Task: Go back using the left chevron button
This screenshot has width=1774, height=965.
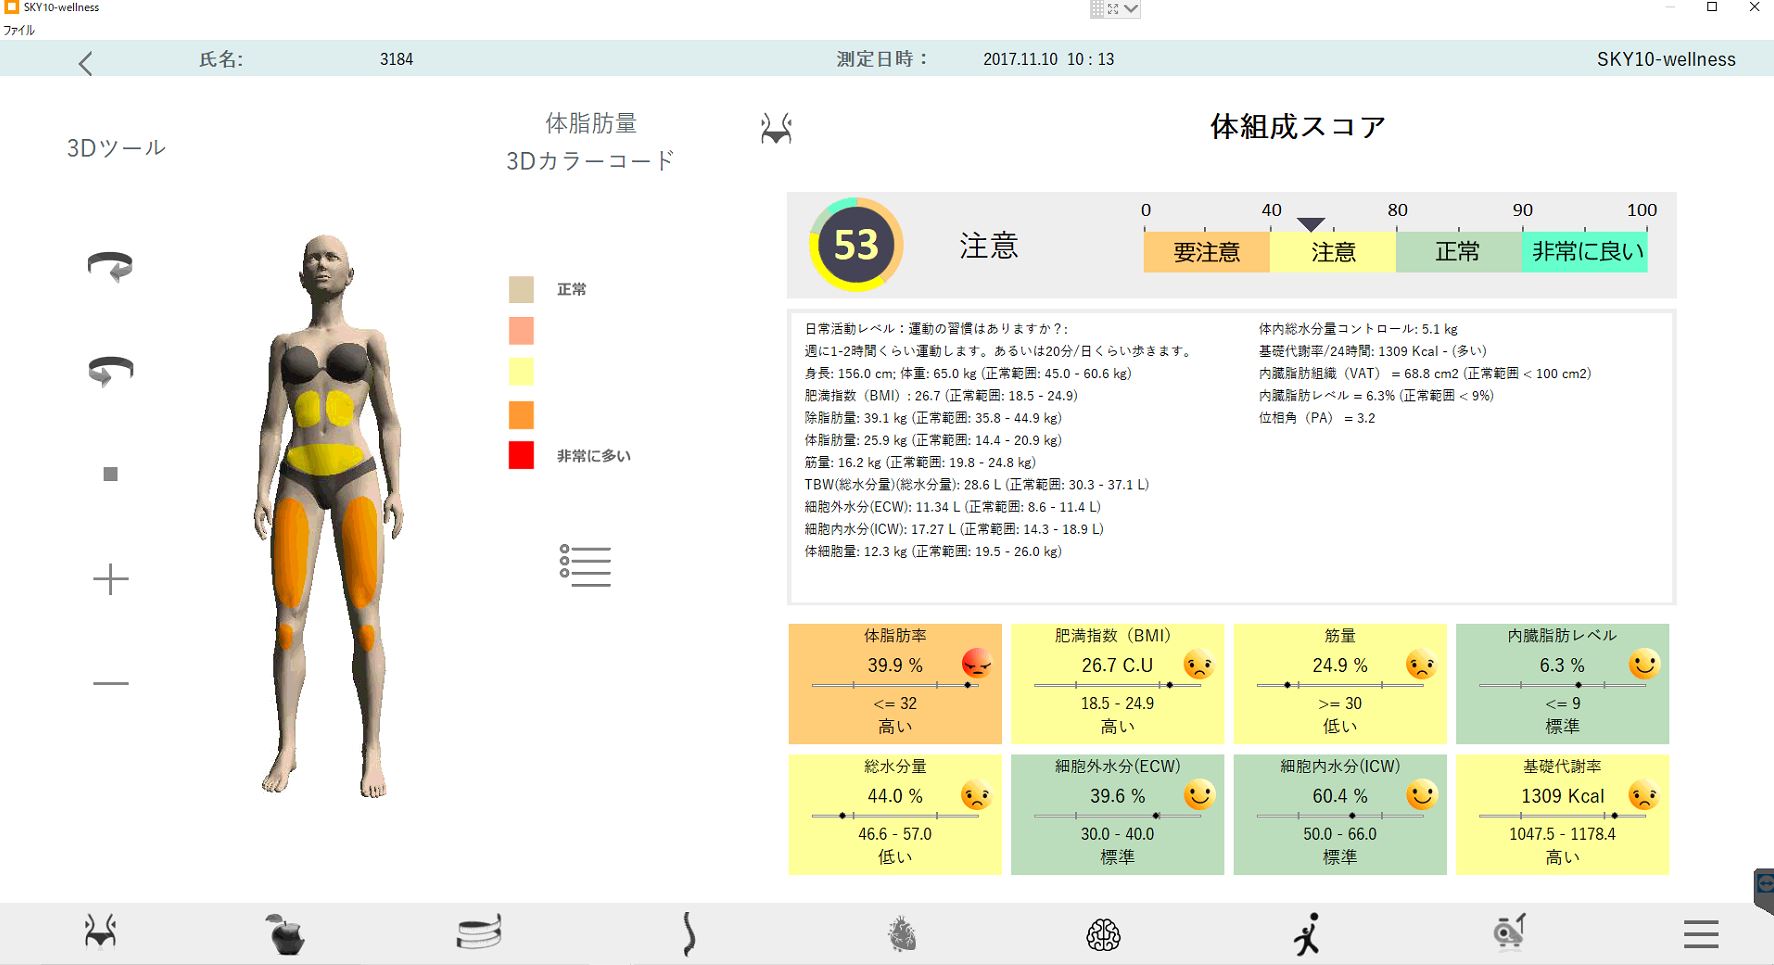Action: coord(86,62)
